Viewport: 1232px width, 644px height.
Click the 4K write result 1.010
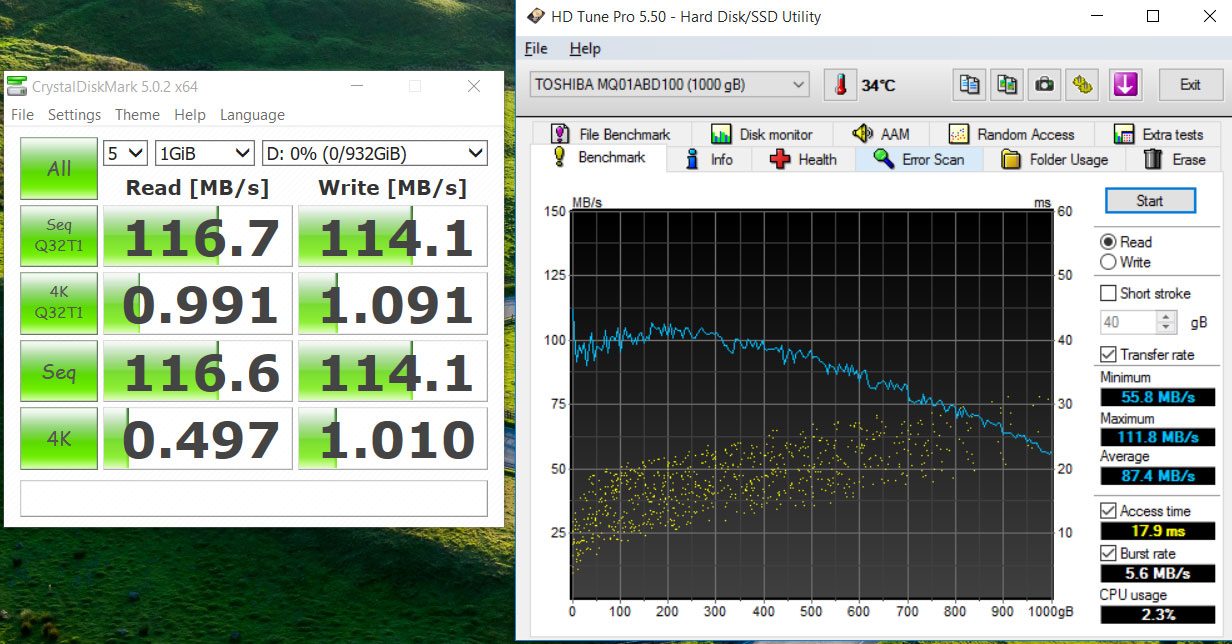[393, 439]
